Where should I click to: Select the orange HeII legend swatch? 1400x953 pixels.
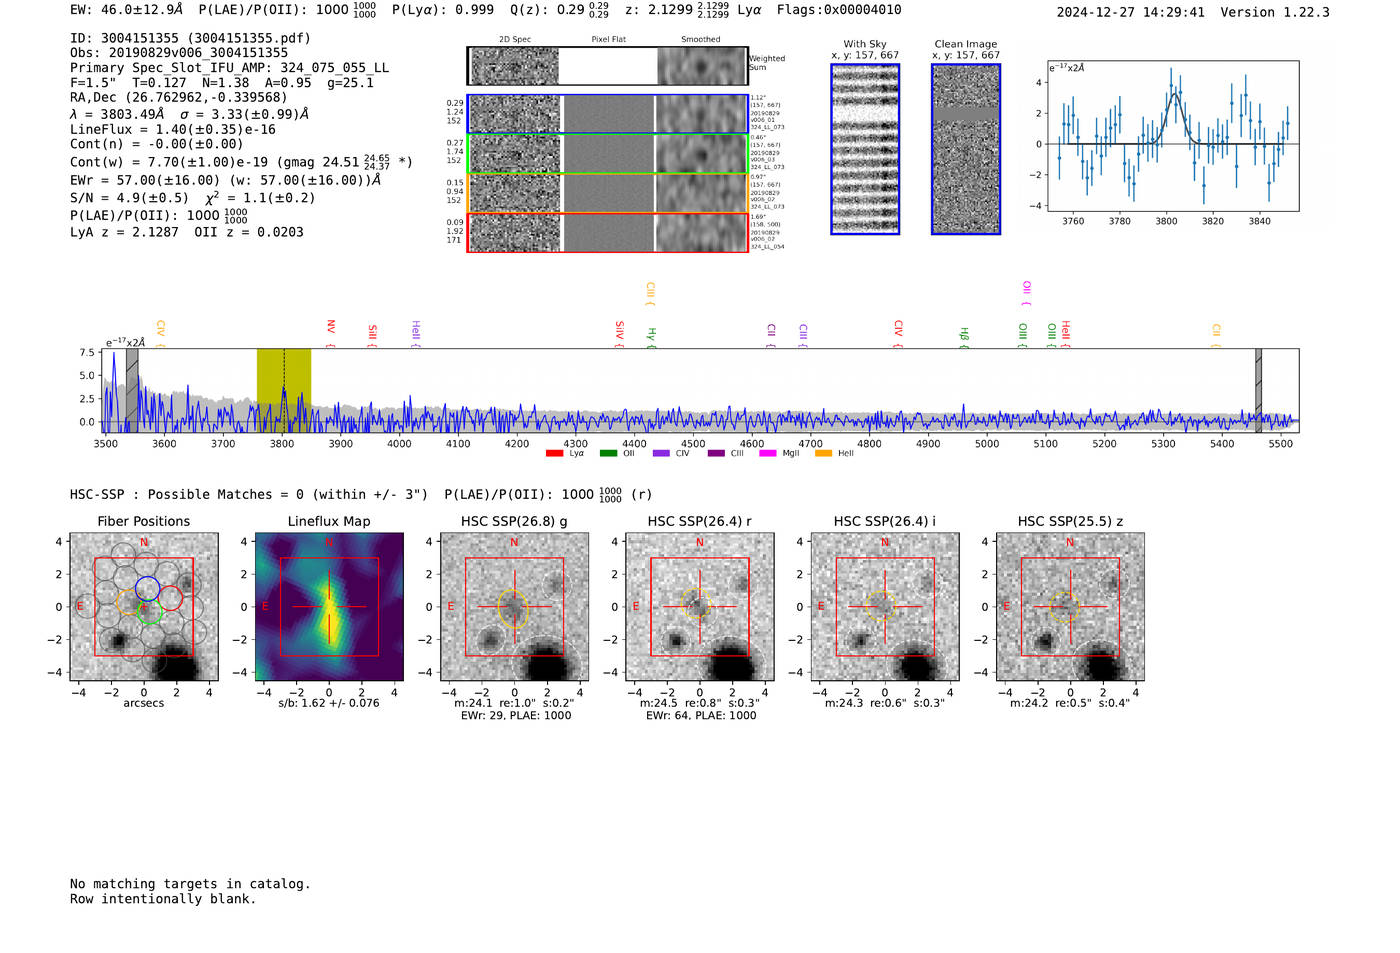tap(824, 454)
